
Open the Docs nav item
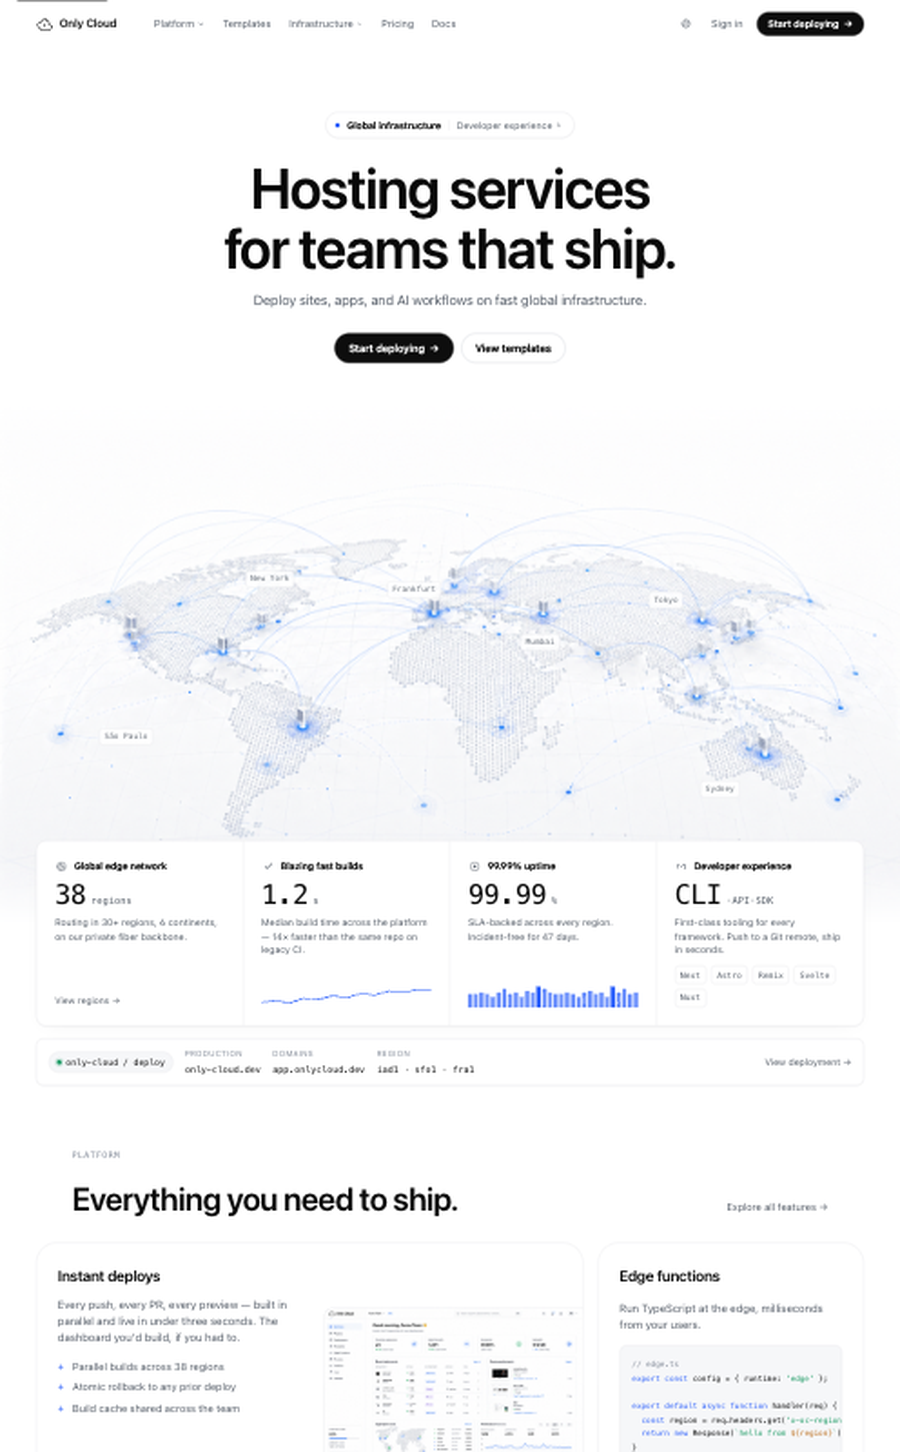click(x=443, y=24)
